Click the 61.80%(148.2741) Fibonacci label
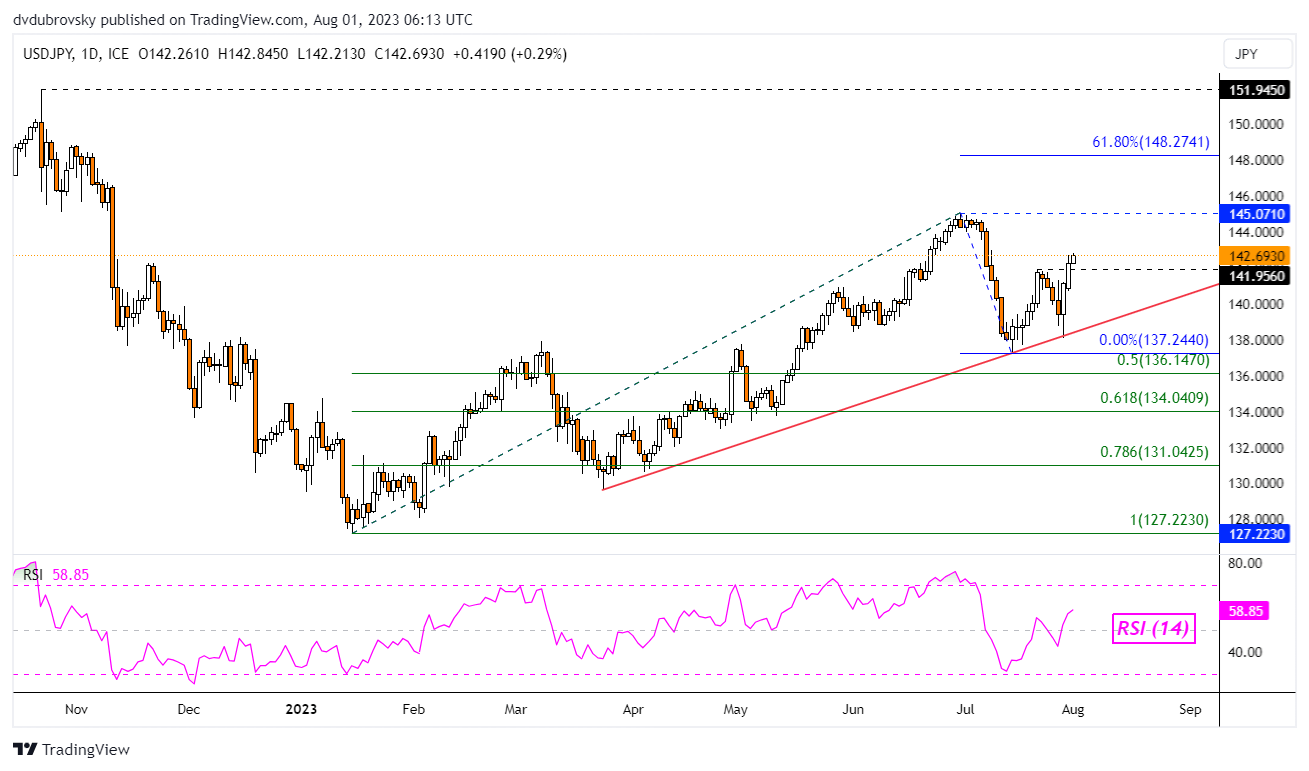This screenshot has height=771, width=1309. pyautogui.click(x=1150, y=143)
